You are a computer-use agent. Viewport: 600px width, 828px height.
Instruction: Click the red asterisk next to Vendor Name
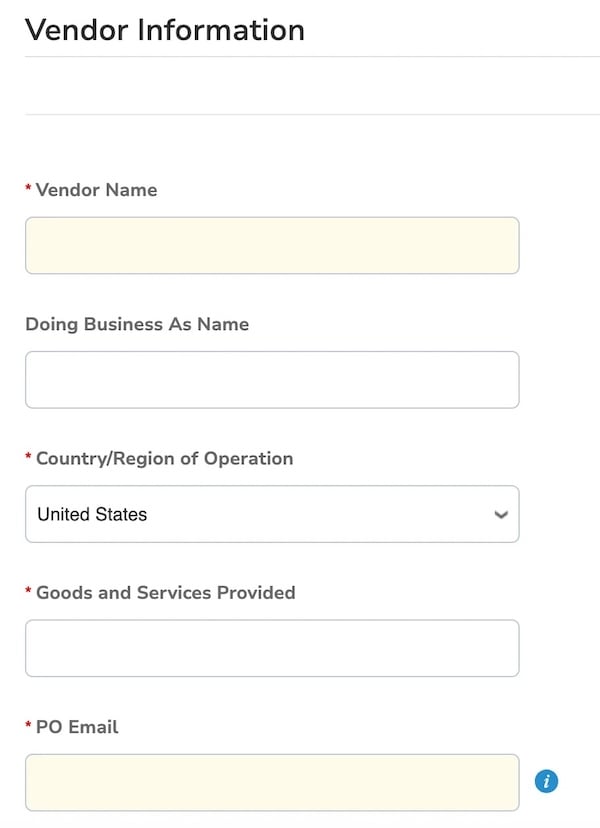28,189
